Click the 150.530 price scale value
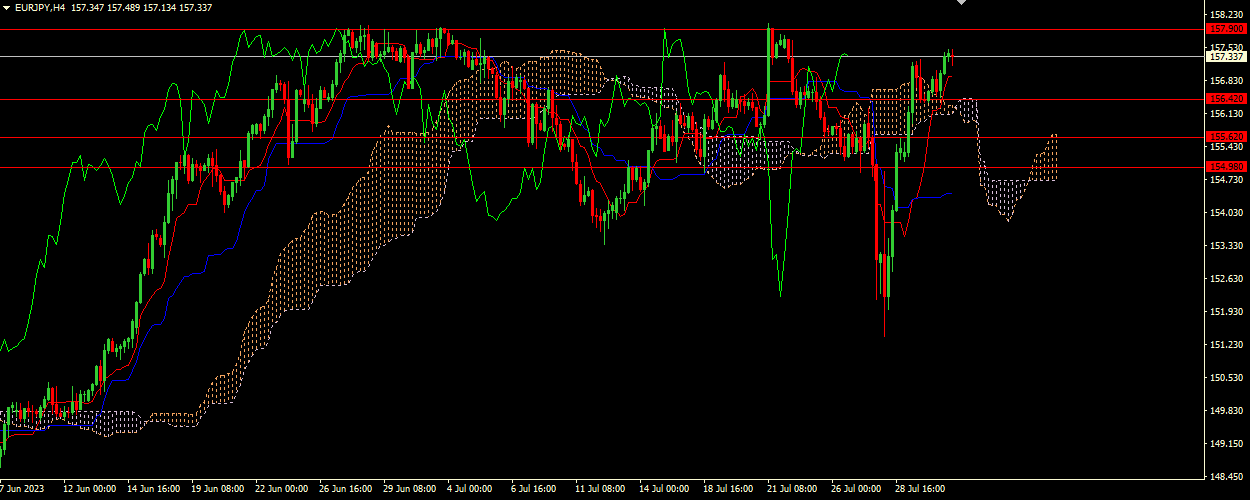Image resolution: width=1250 pixels, height=500 pixels. [1226, 378]
